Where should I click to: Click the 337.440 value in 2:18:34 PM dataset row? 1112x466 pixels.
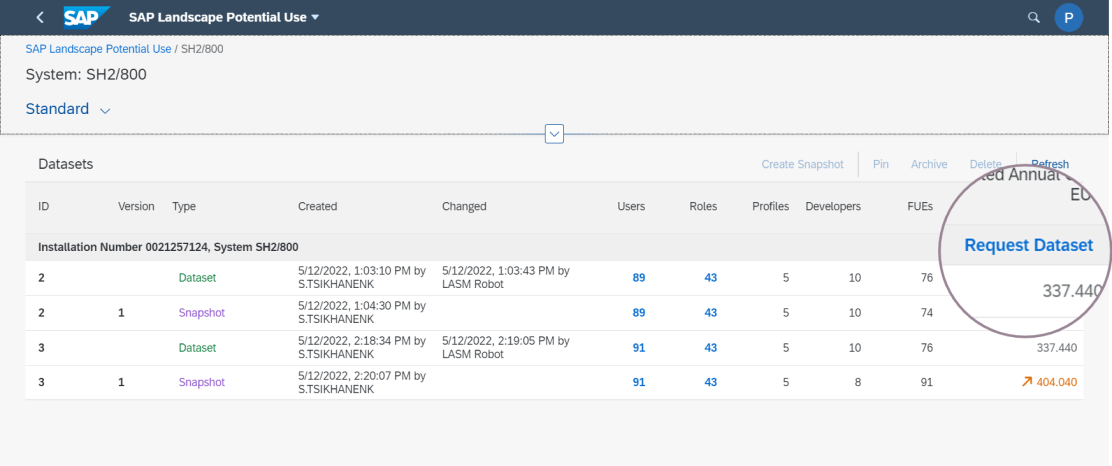tap(1057, 348)
